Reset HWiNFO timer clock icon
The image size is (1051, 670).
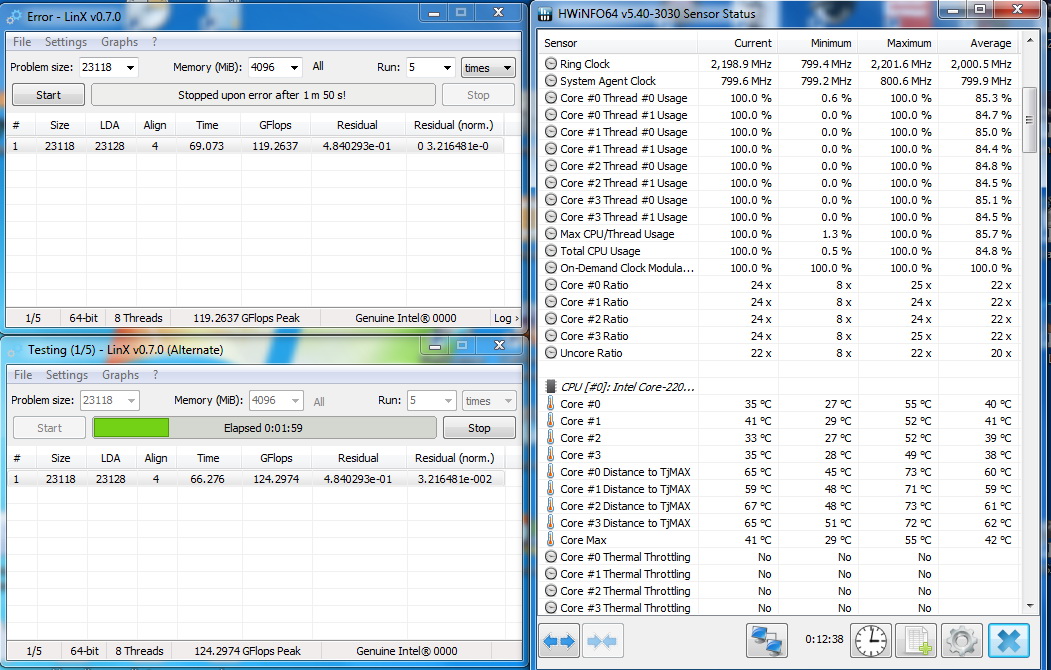pyautogui.click(x=871, y=641)
